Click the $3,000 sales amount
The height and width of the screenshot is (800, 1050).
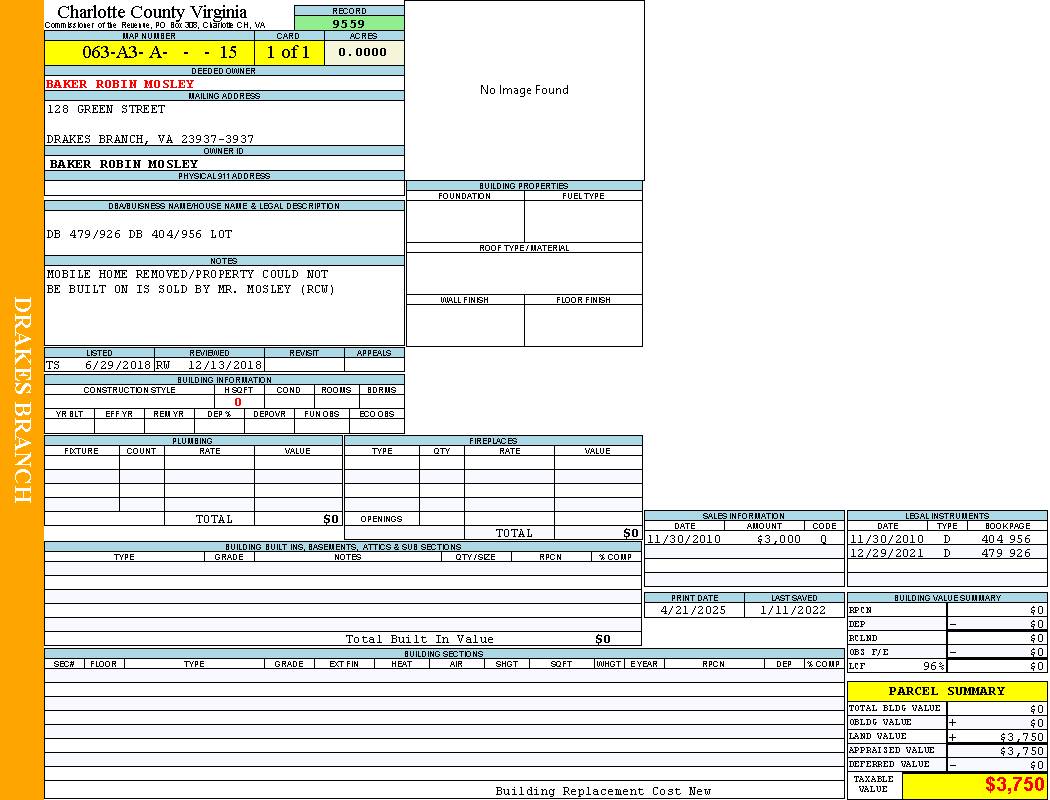(x=778, y=539)
